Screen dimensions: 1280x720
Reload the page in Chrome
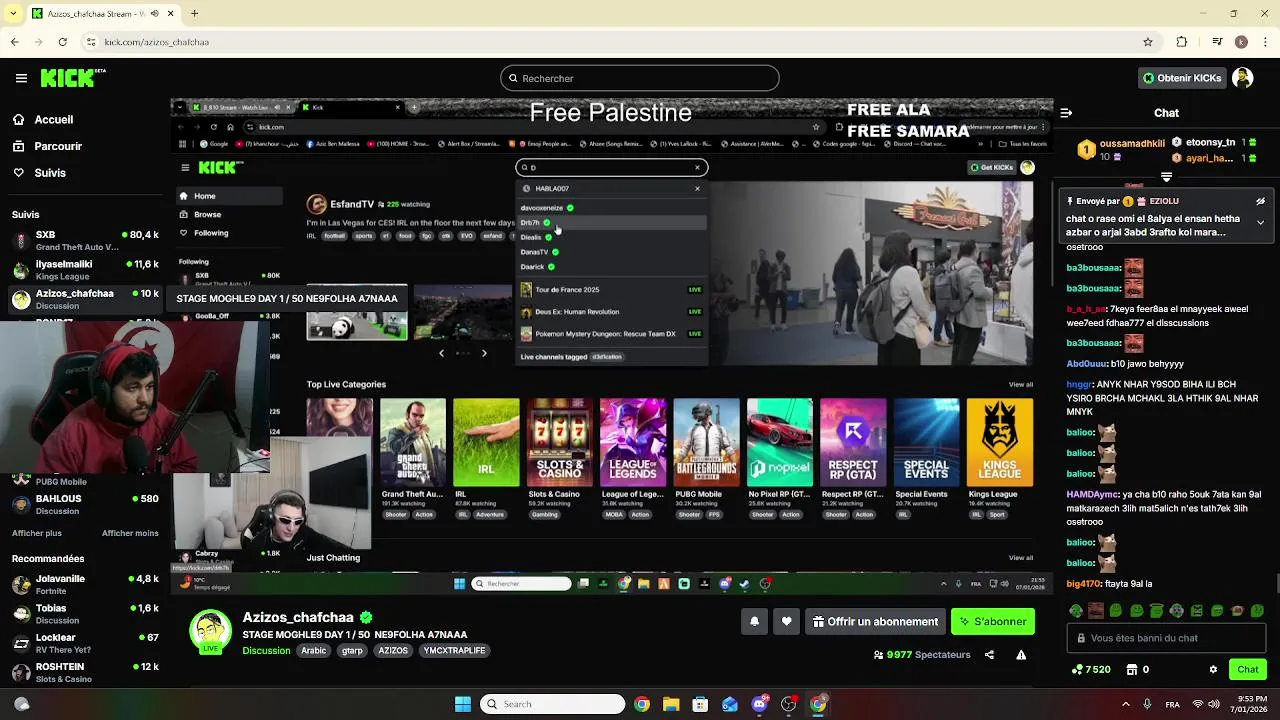coord(62,42)
